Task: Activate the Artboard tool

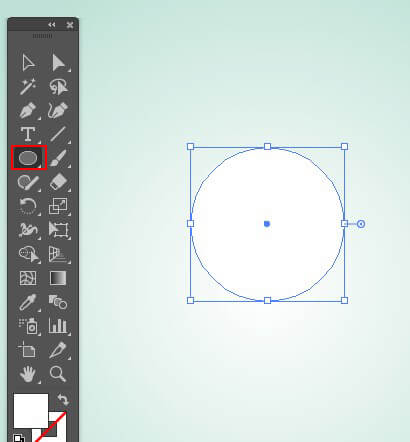Action: coord(27,350)
